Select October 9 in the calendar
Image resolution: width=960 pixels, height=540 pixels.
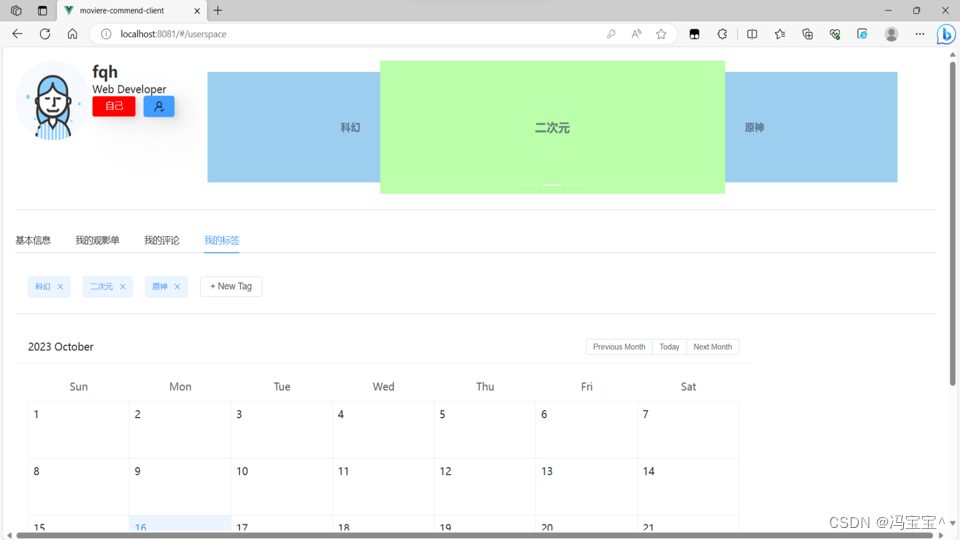pos(181,487)
